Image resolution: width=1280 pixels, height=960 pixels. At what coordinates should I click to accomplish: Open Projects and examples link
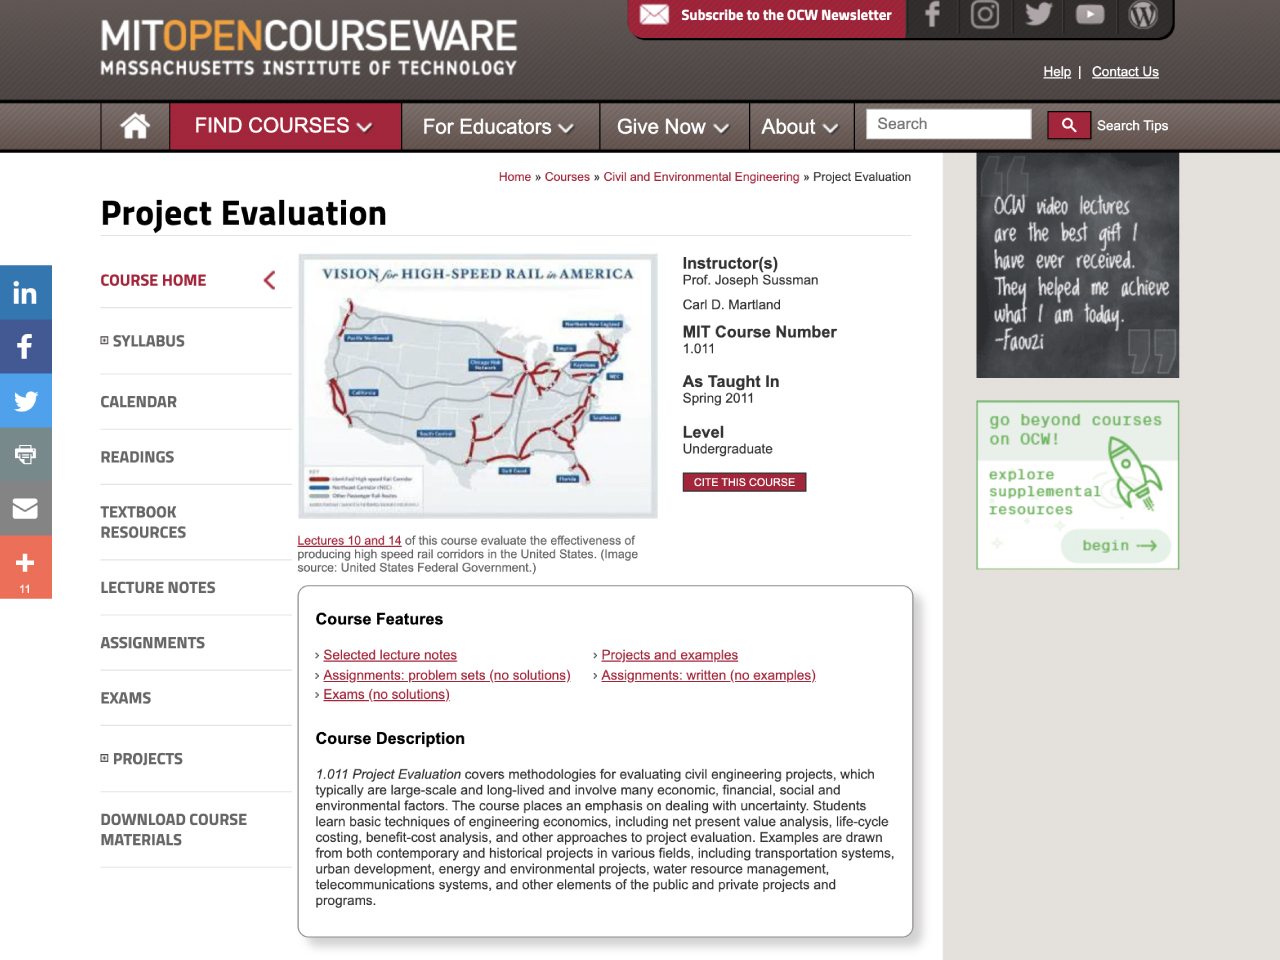pyautogui.click(x=670, y=655)
